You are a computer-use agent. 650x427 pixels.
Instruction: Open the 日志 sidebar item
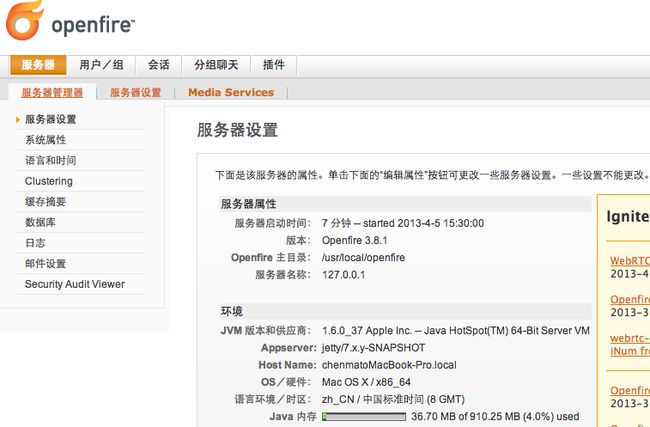pyautogui.click(x=35, y=243)
